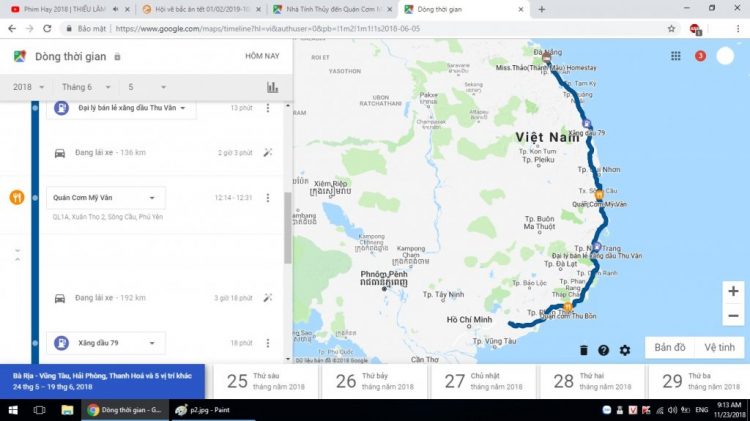Open timeline settings gear icon
Screen dimensions: 750x421
tap(625, 350)
